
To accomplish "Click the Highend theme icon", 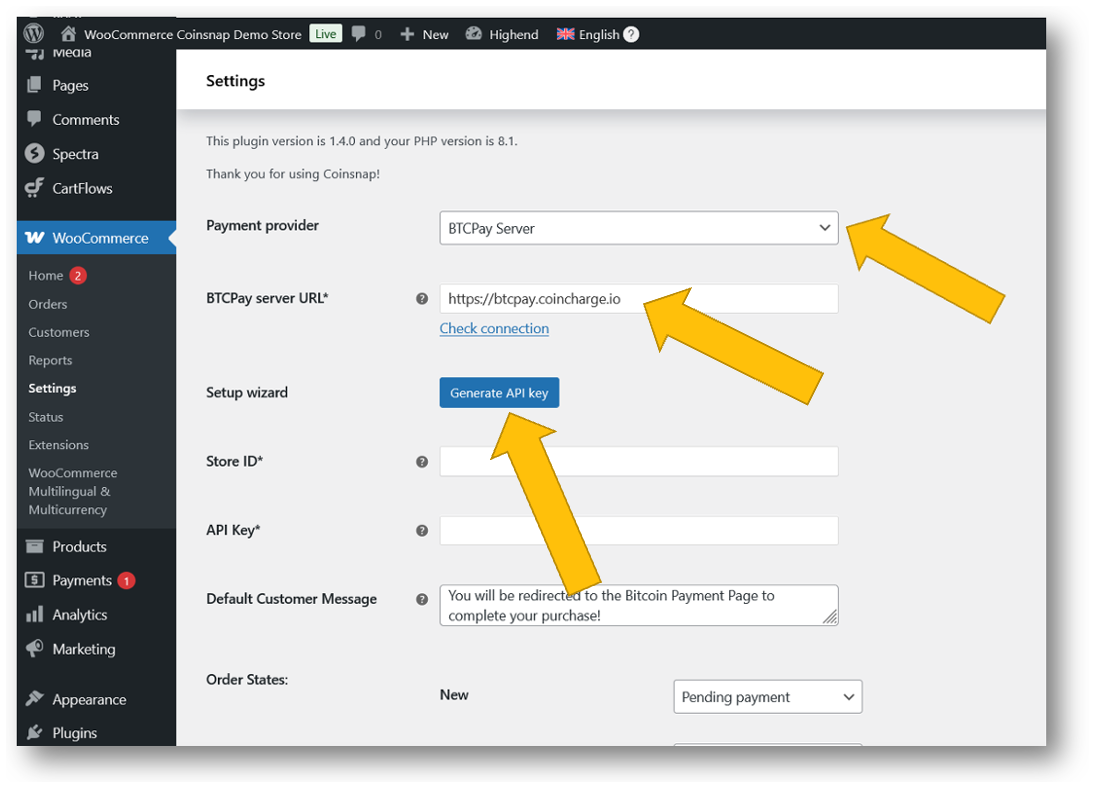I will [473, 33].
